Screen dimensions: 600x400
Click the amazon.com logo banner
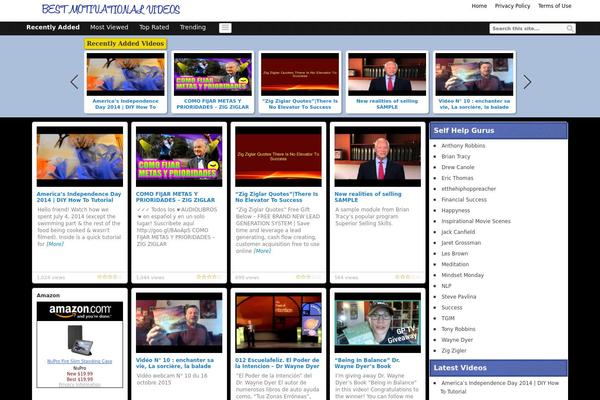tap(80, 311)
